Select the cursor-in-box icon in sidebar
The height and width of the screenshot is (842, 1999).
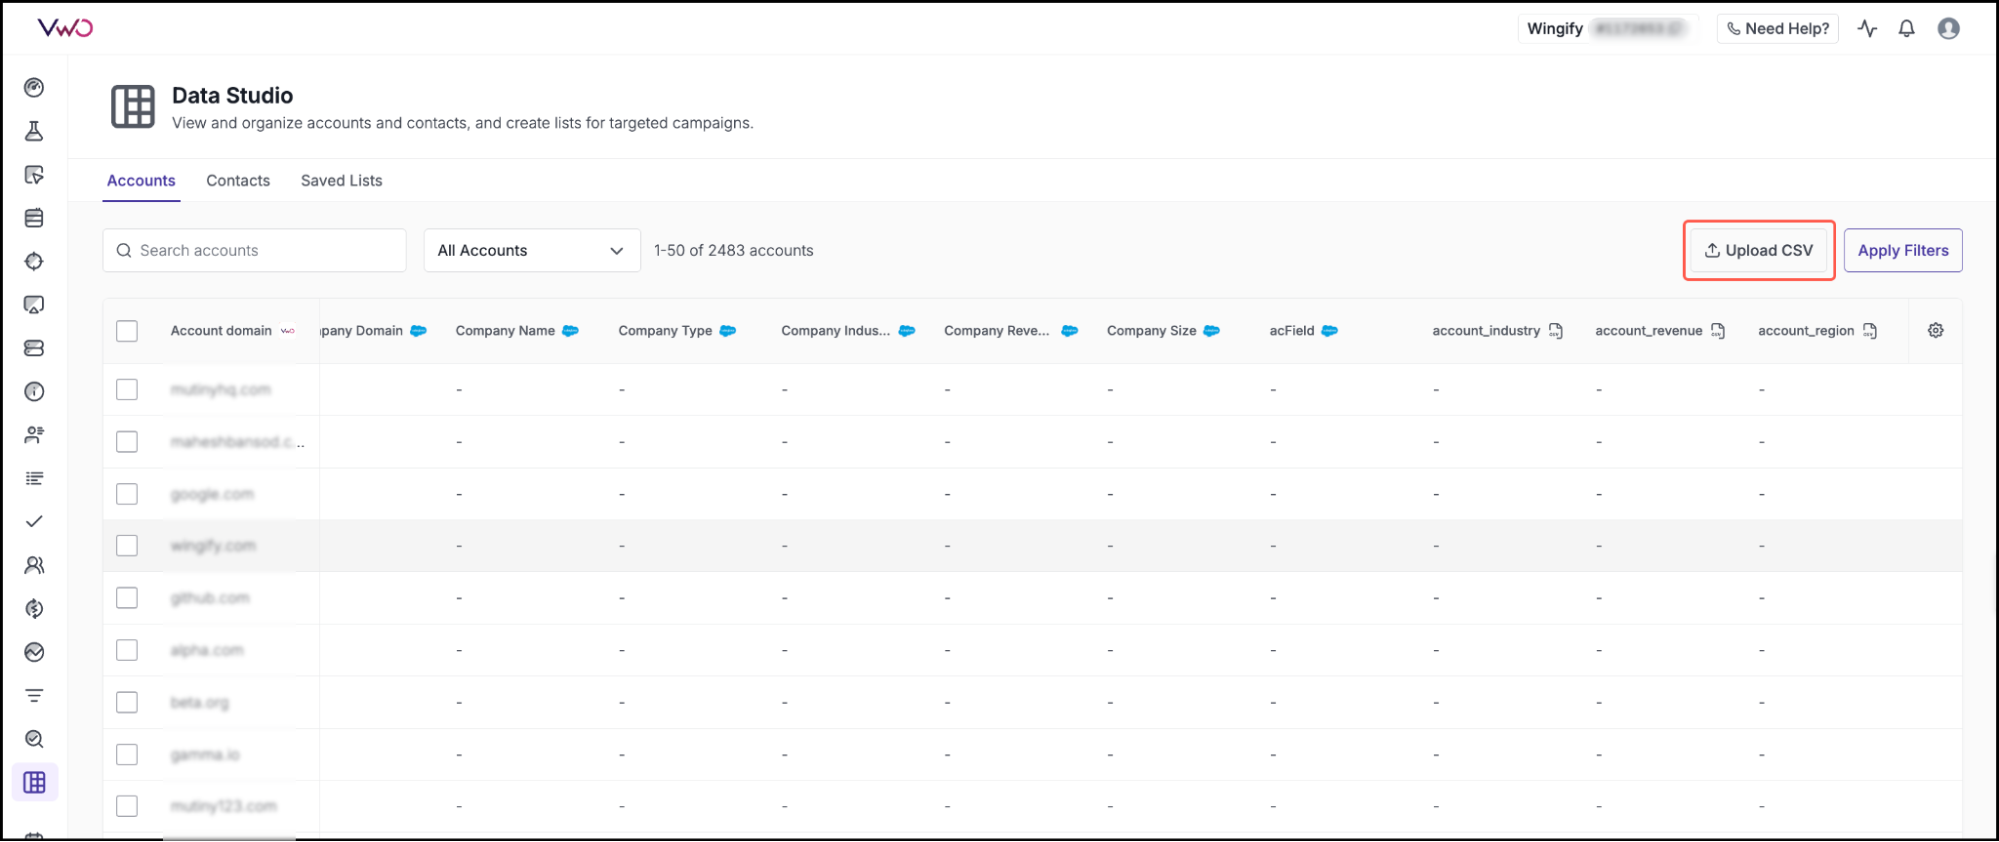pos(34,175)
